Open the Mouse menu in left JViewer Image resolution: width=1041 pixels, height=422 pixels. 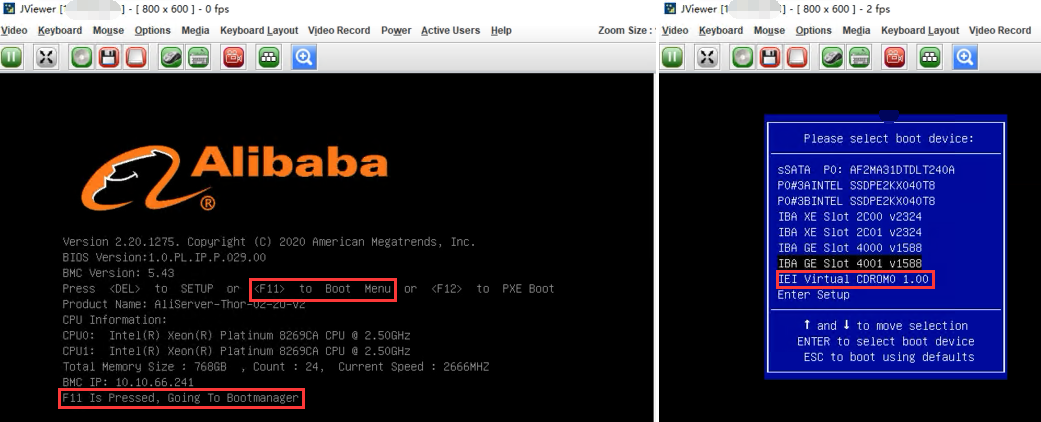pyautogui.click(x=108, y=31)
